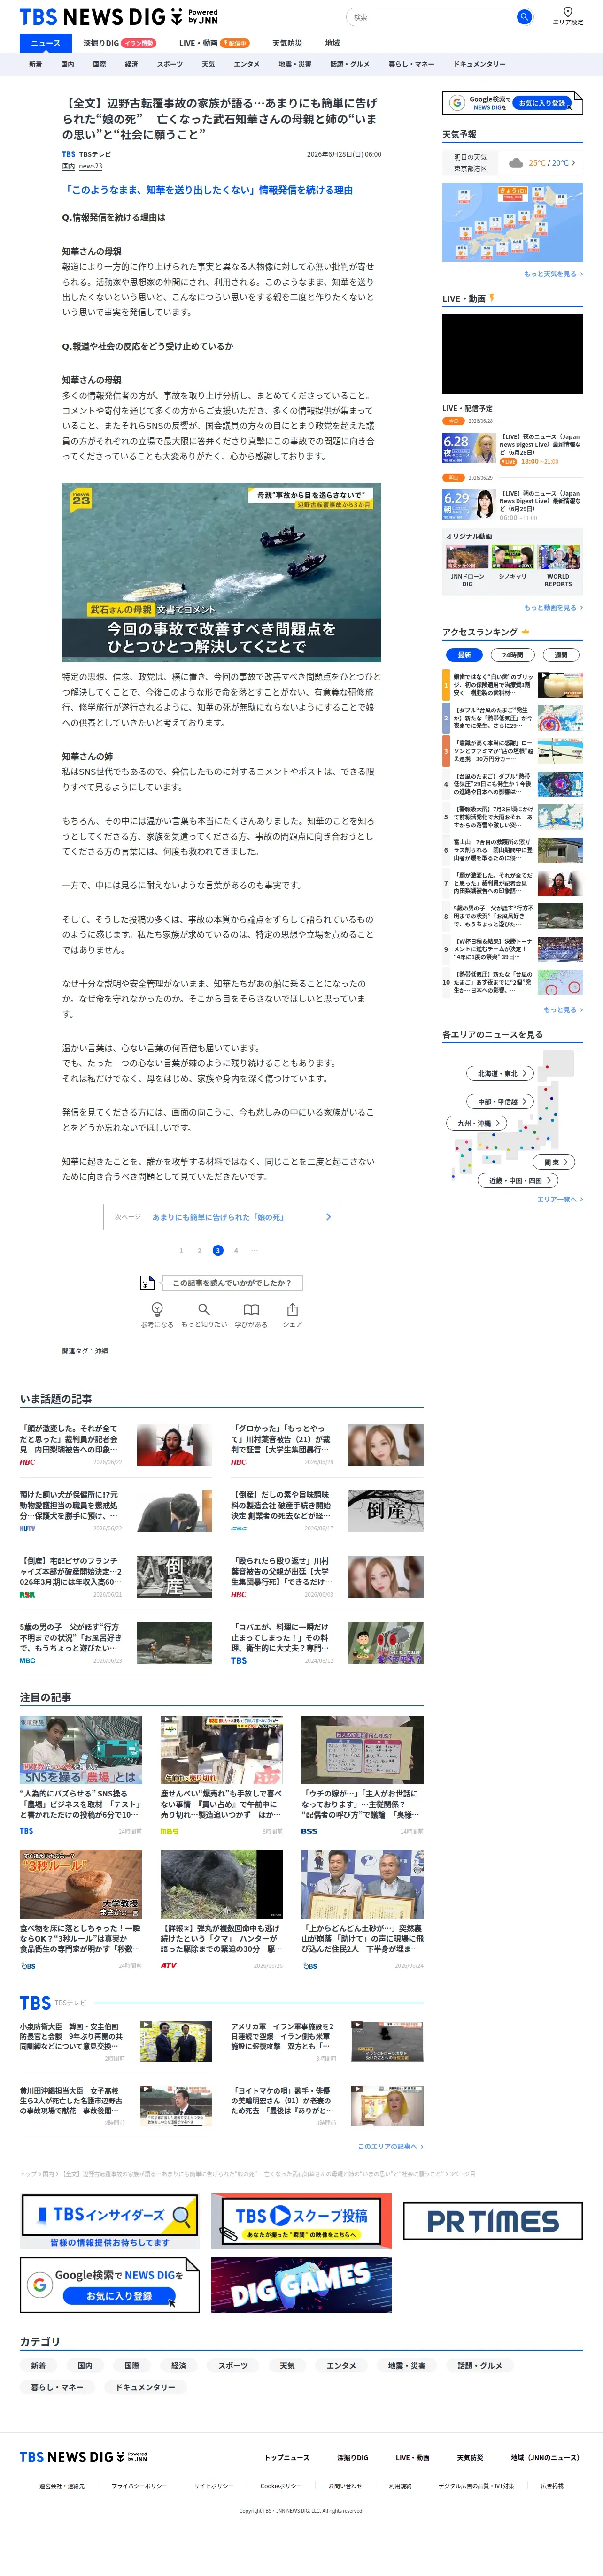Screen dimensions: 603x2576
Task: Type in the 検索 search field
Action: (432, 17)
